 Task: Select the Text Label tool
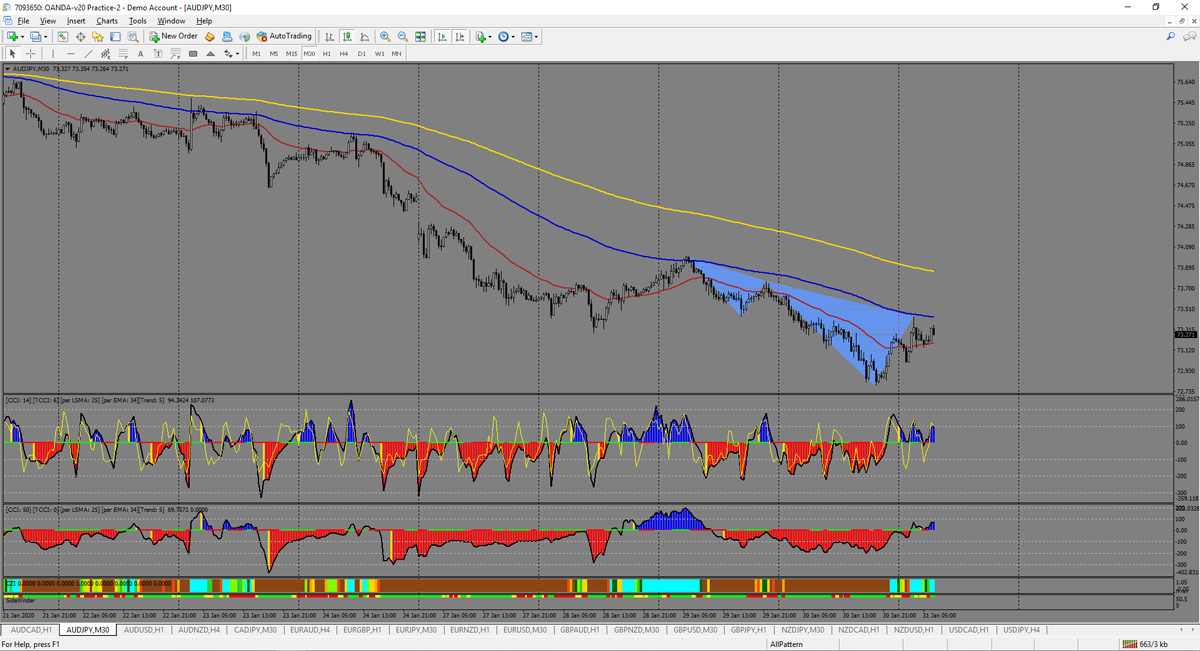pos(158,53)
